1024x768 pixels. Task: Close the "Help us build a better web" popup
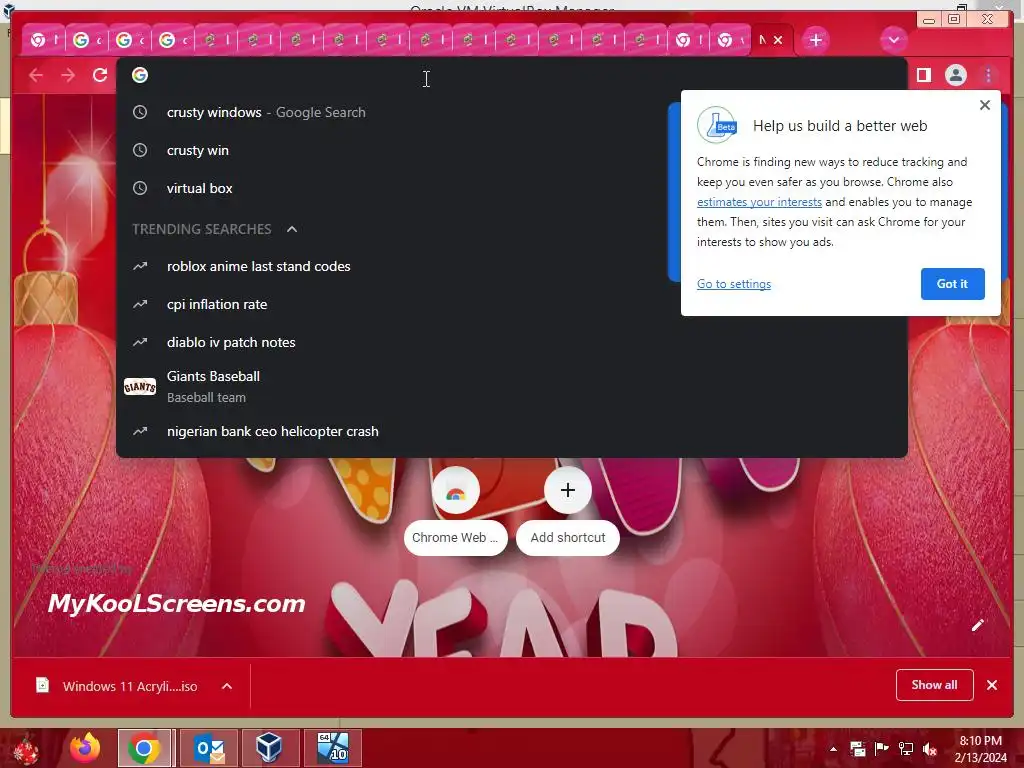tap(985, 105)
